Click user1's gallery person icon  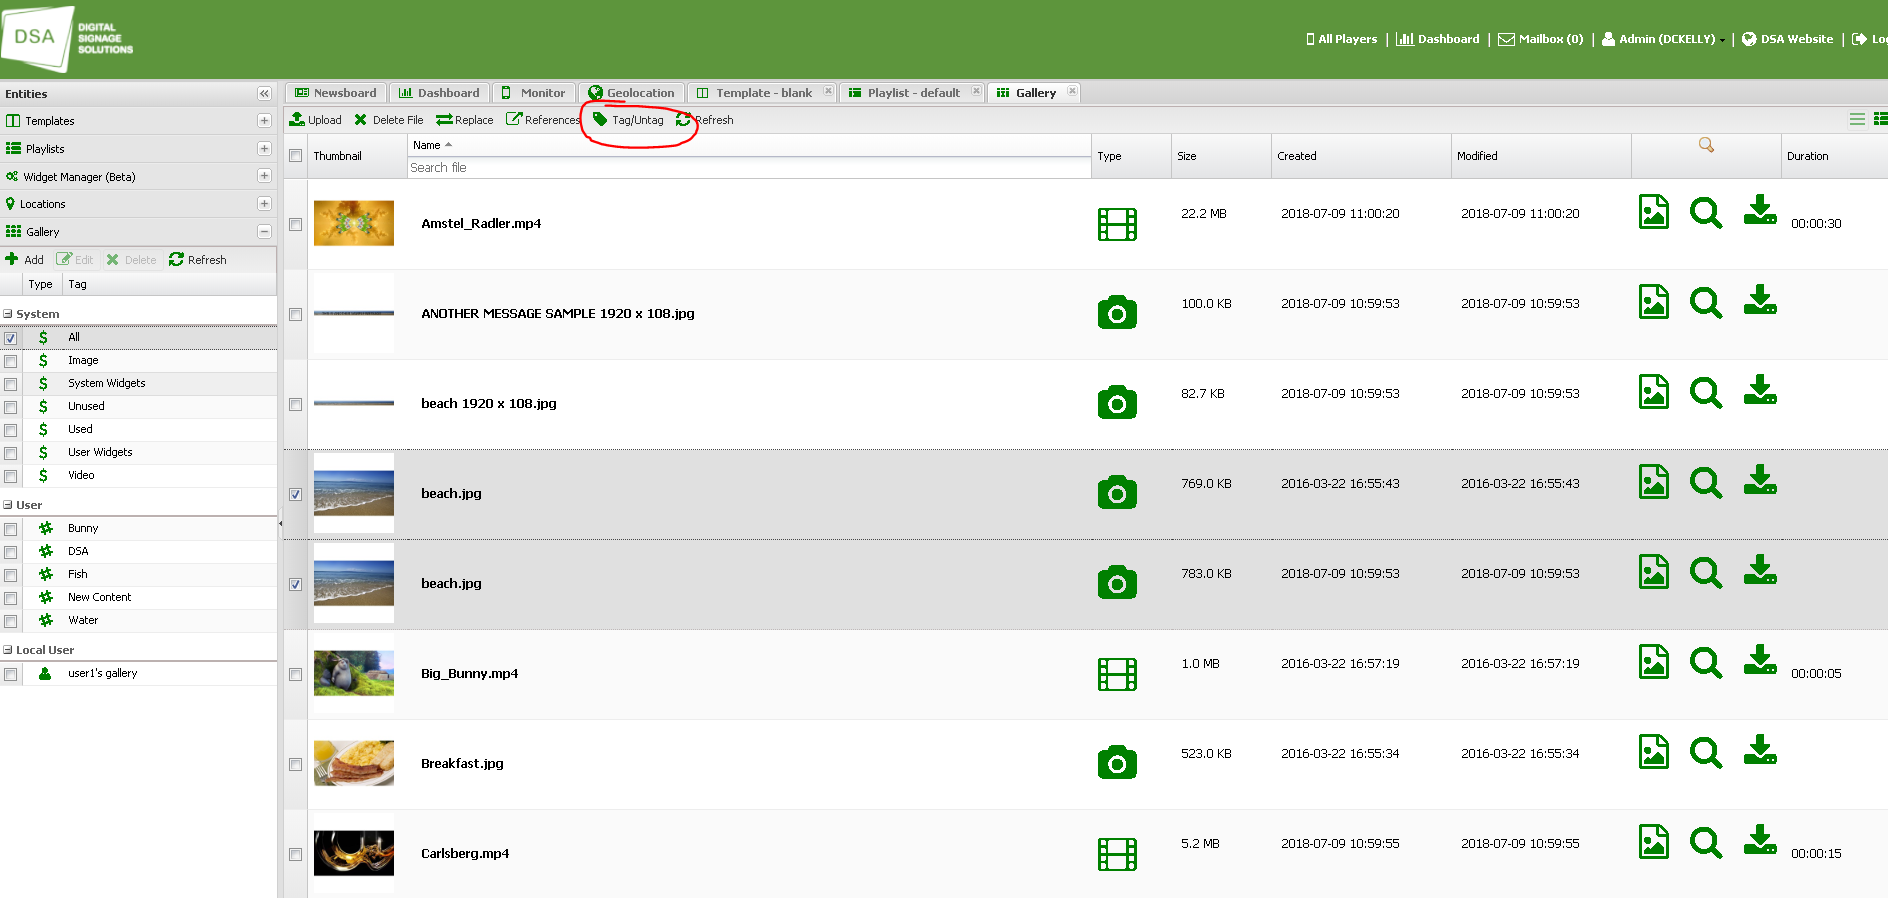pyautogui.click(x=45, y=674)
